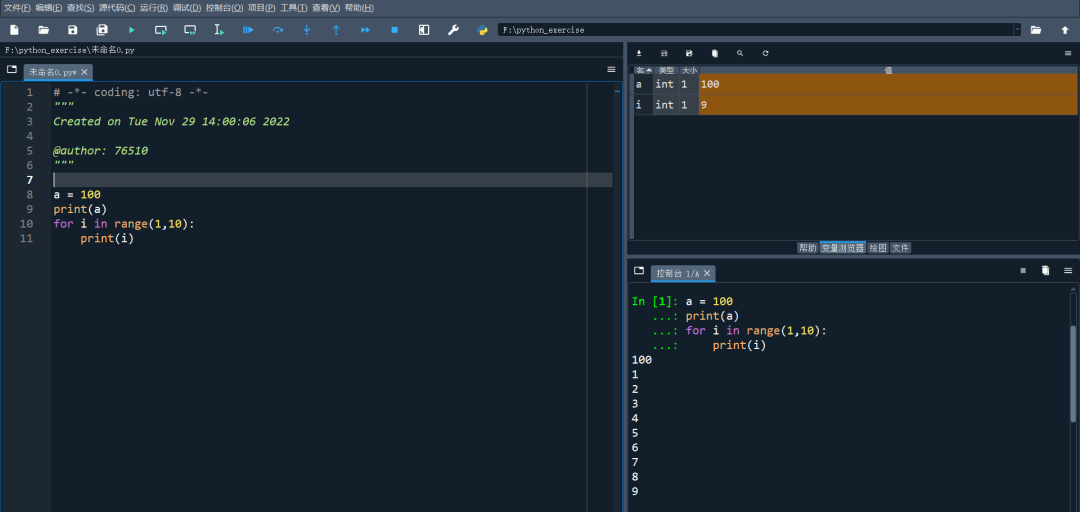Run selection or current line icon
Image resolution: width=1080 pixels, height=512 pixels.
pos(219,30)
